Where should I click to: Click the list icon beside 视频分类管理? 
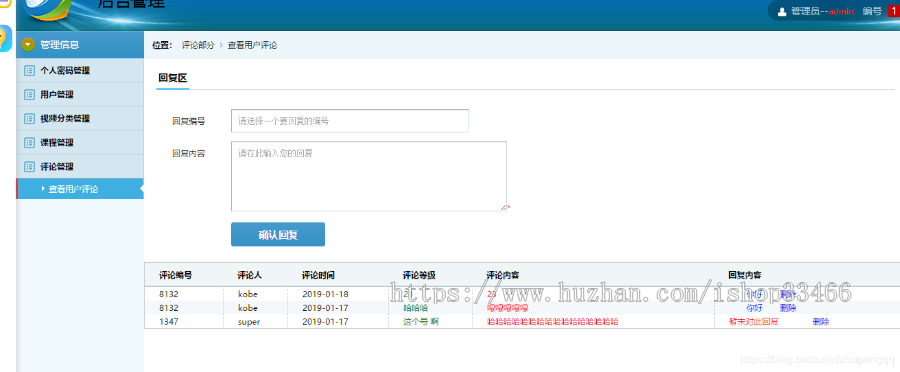pos(29,119)
